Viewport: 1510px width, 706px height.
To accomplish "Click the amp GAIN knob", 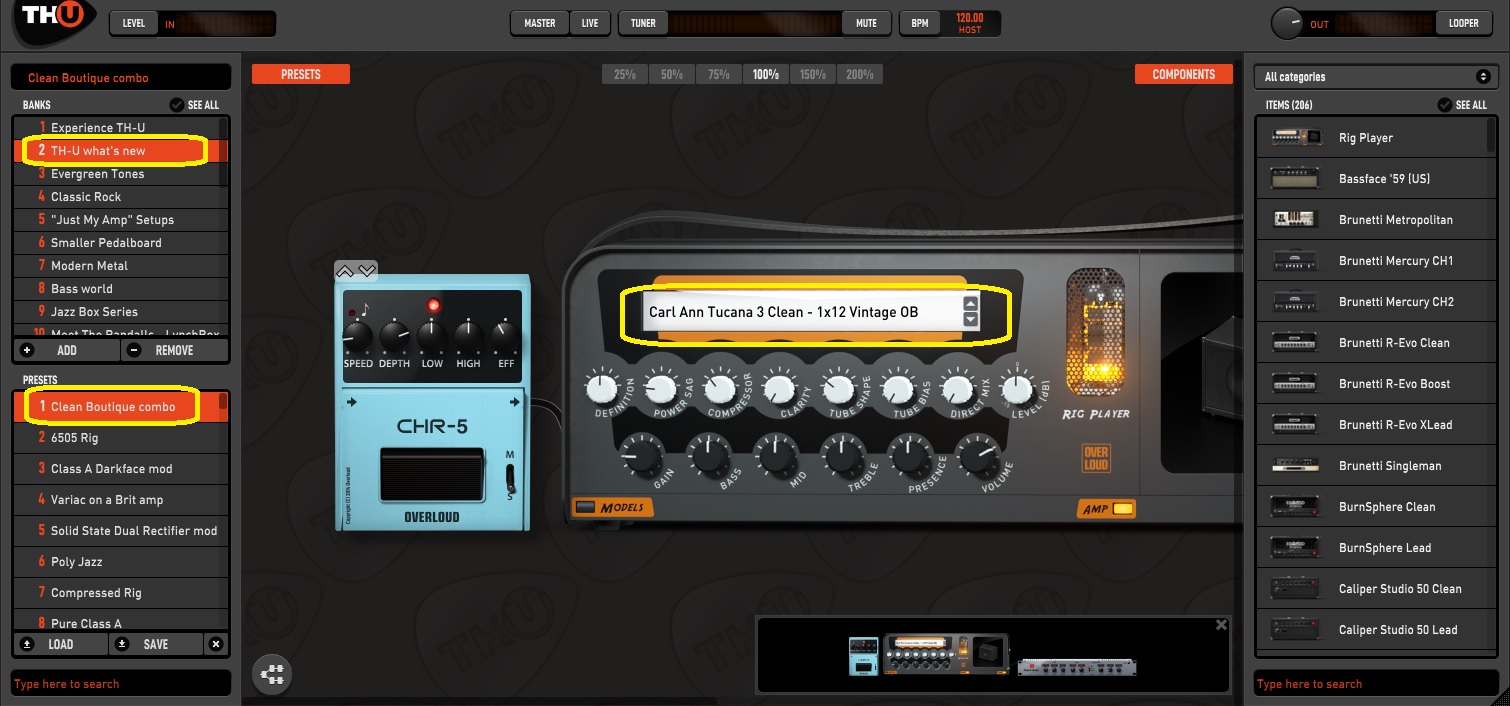I will click(641, 455).
